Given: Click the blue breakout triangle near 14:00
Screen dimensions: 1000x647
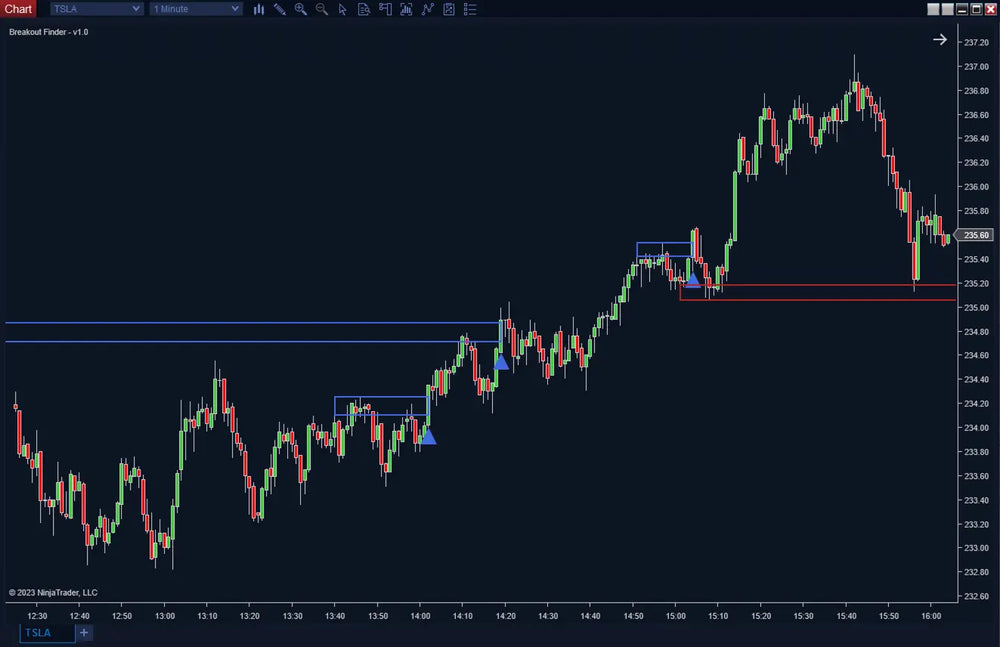Looking at the screenshot, I should [428, 437].
